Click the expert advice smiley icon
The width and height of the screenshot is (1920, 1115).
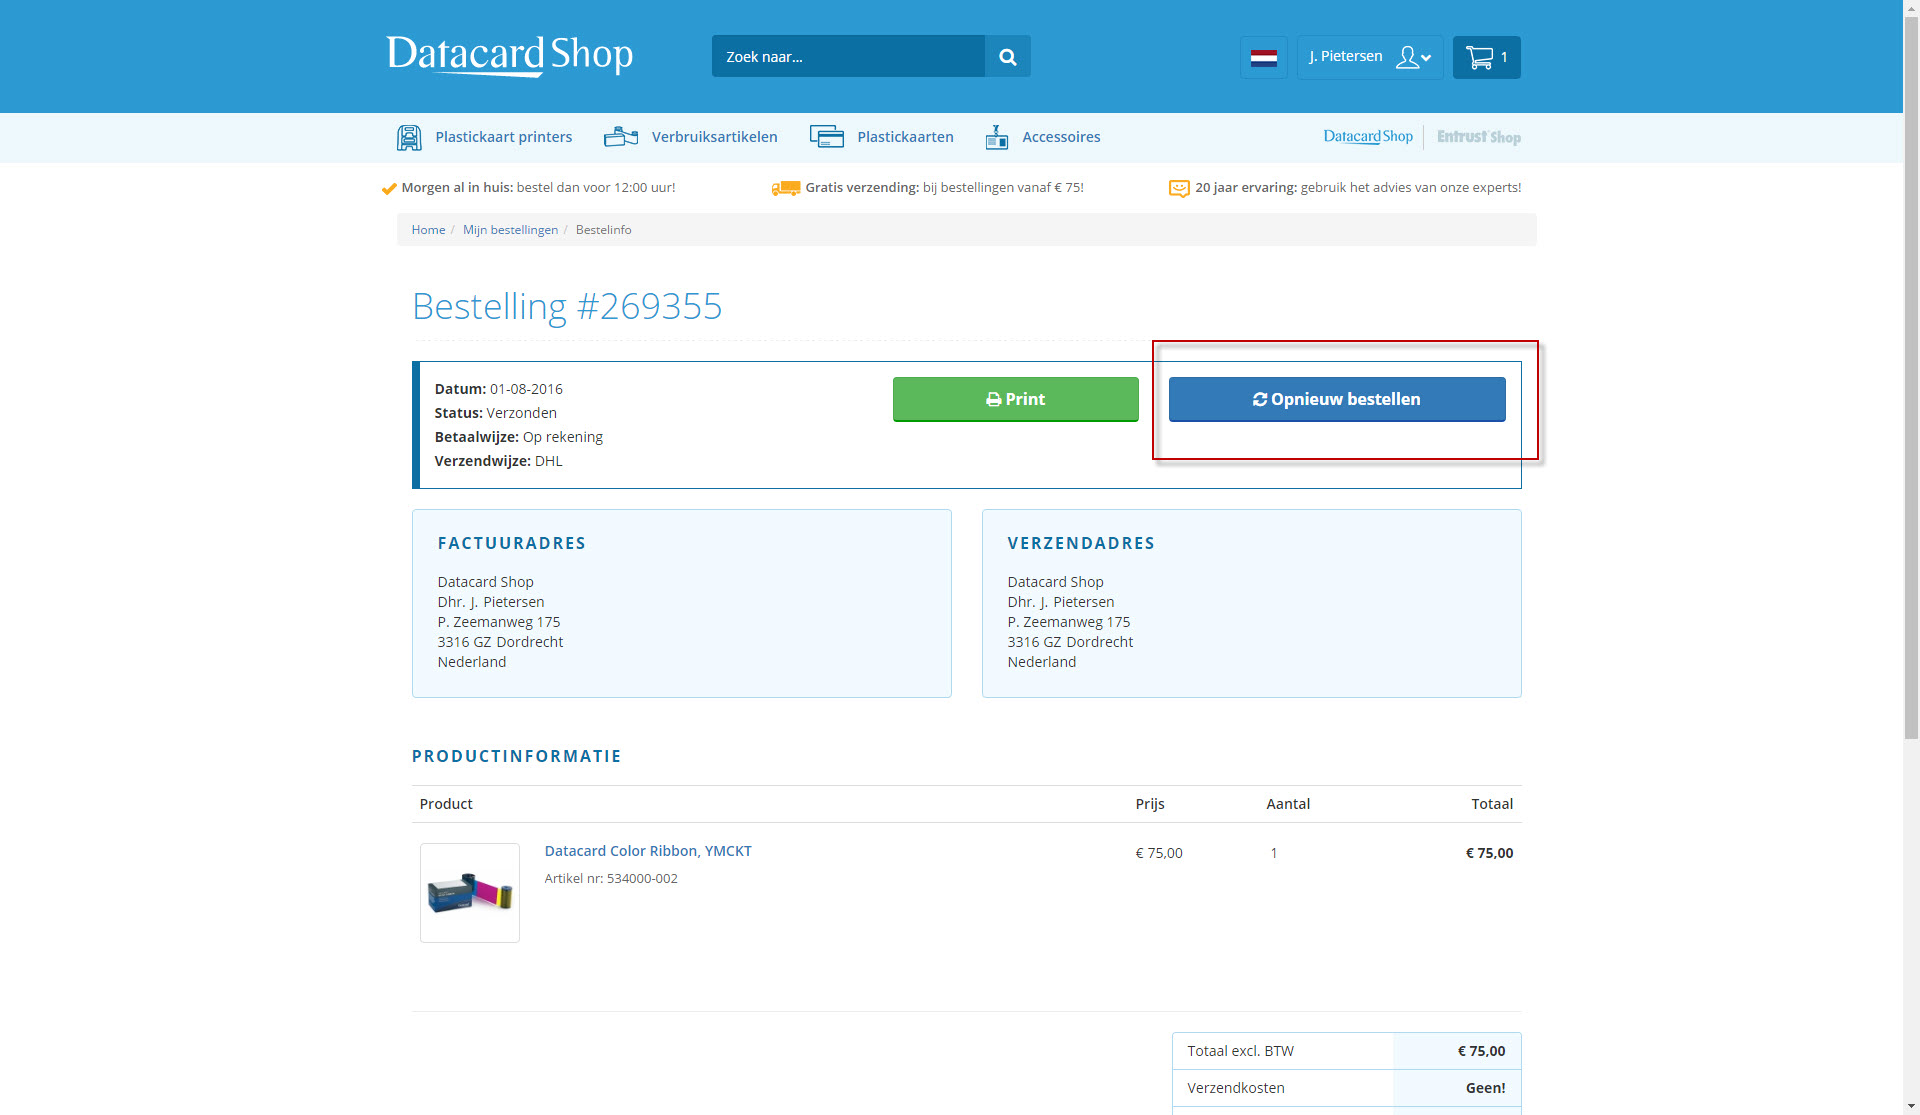(1179, 188)
